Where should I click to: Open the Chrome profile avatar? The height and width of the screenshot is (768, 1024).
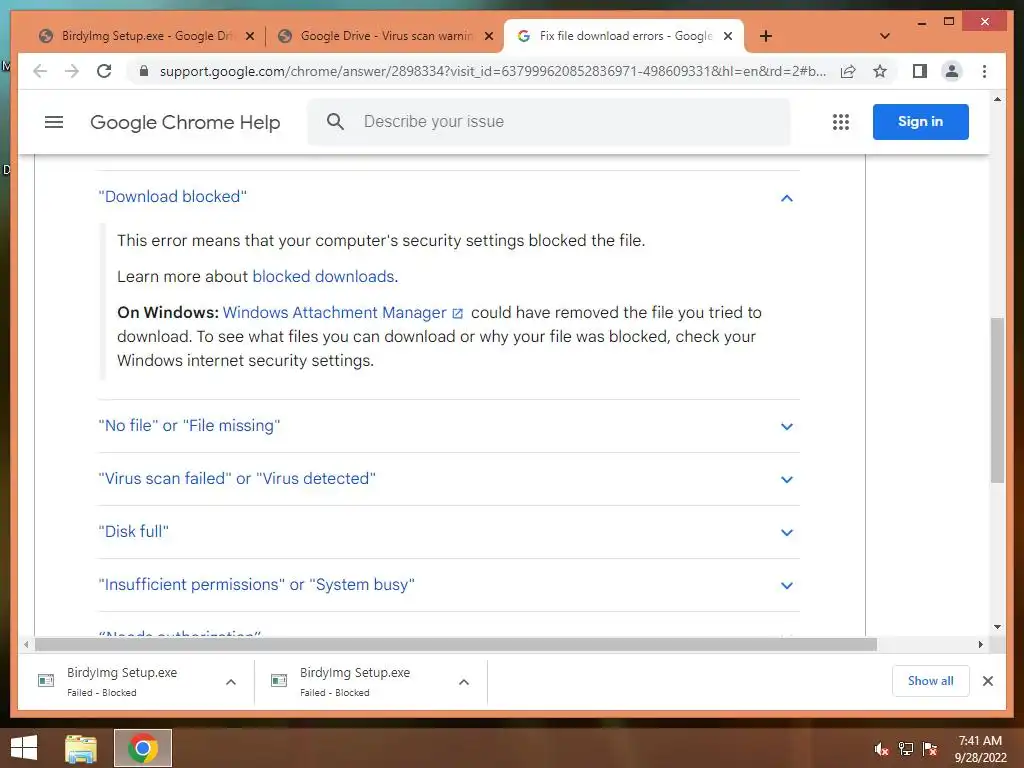pyautogui.click(x=952, y=71)
